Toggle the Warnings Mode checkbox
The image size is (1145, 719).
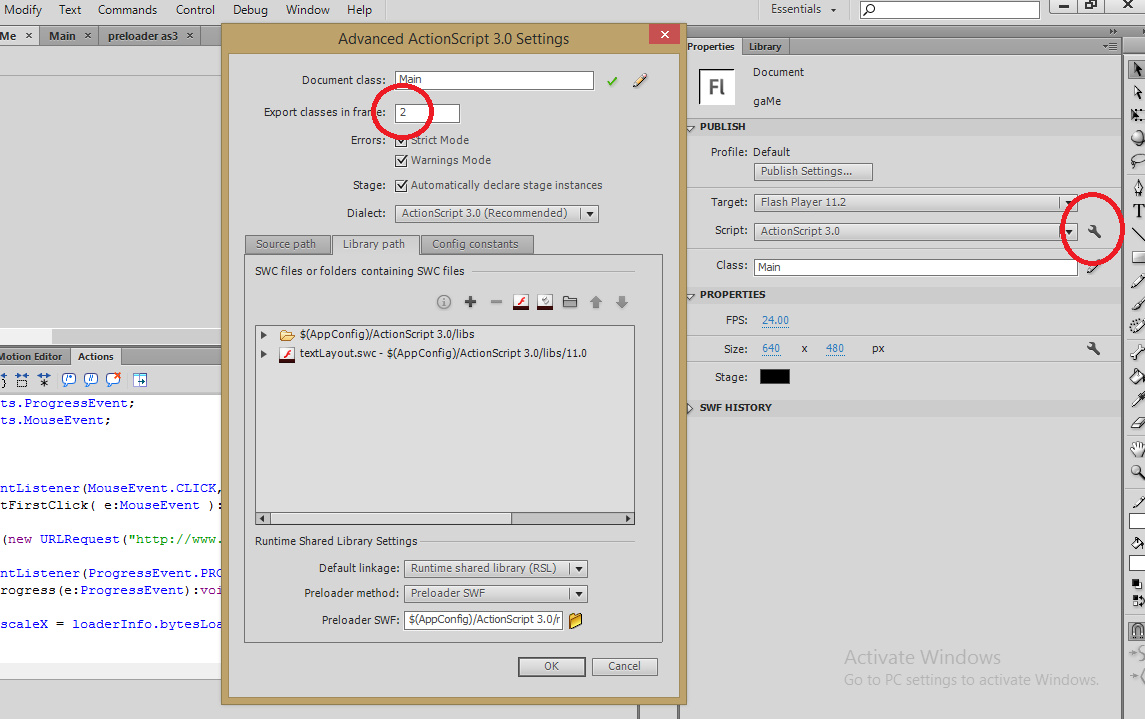pyautogui.click(x=401, y=161)
